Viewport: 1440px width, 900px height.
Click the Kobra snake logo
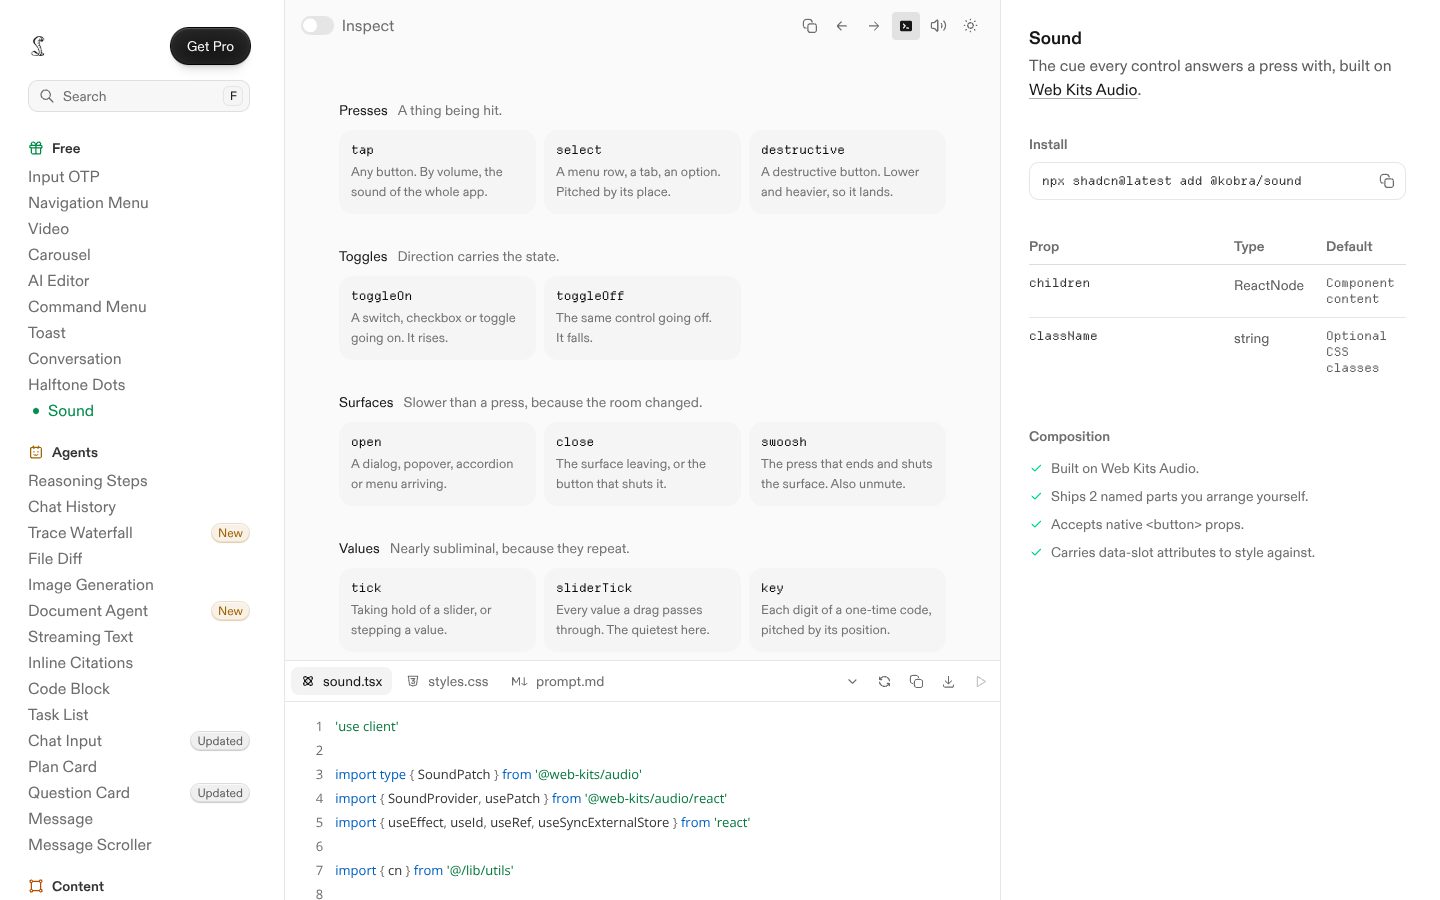pos(38,46)
